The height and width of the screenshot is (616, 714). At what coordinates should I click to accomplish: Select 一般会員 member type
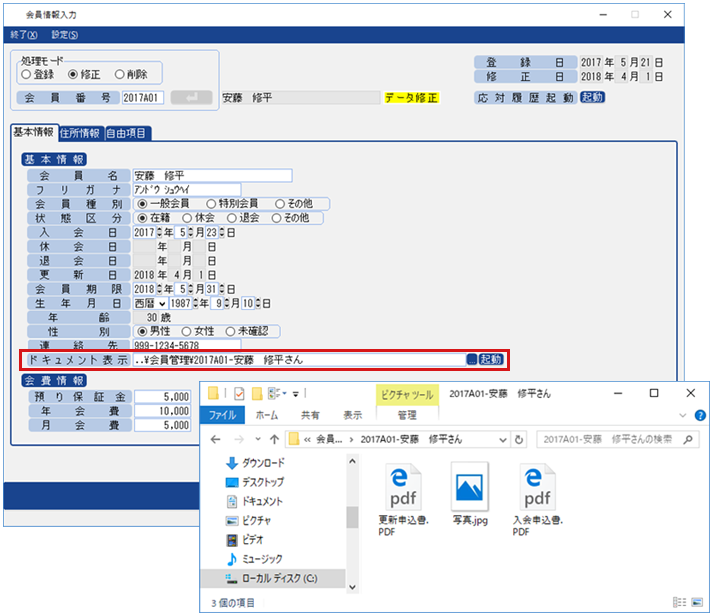(163, 204)
